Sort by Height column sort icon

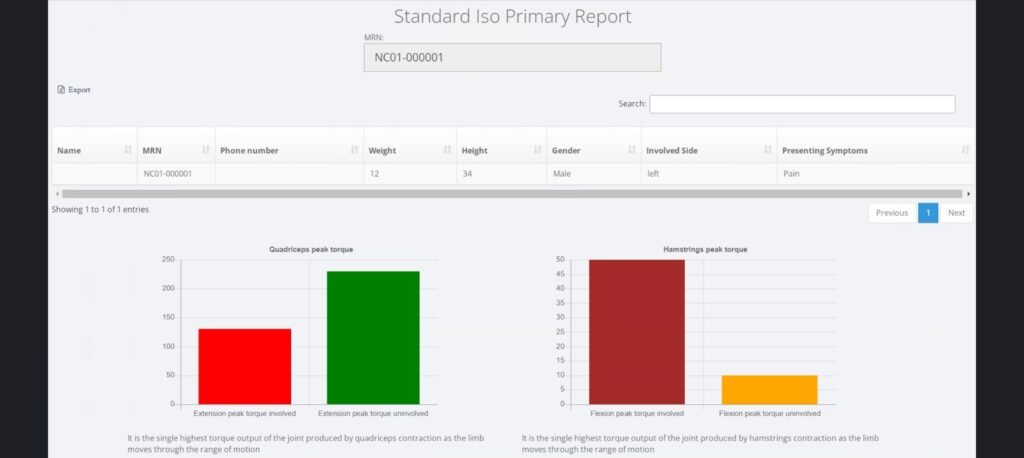pyautogui.click(x=537, y=150)
